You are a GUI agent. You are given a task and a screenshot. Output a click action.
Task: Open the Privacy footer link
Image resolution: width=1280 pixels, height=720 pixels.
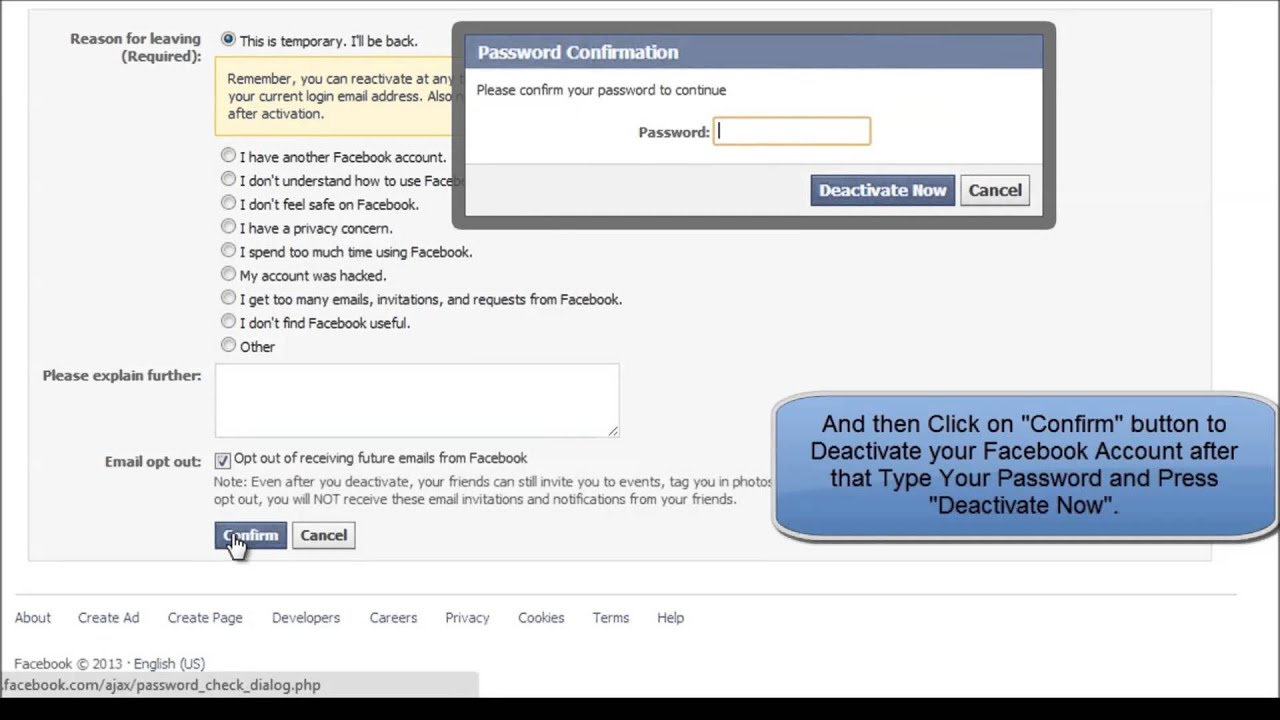tap(467, 618)
